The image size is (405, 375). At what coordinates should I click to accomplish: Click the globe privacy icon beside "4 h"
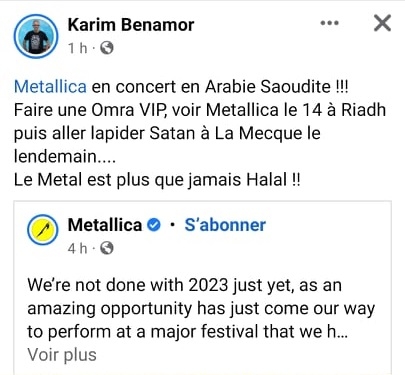point(107,248)
